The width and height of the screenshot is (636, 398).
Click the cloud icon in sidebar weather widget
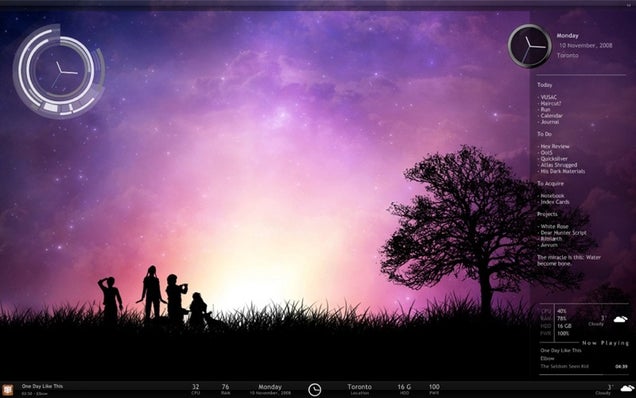click(620, 319)
